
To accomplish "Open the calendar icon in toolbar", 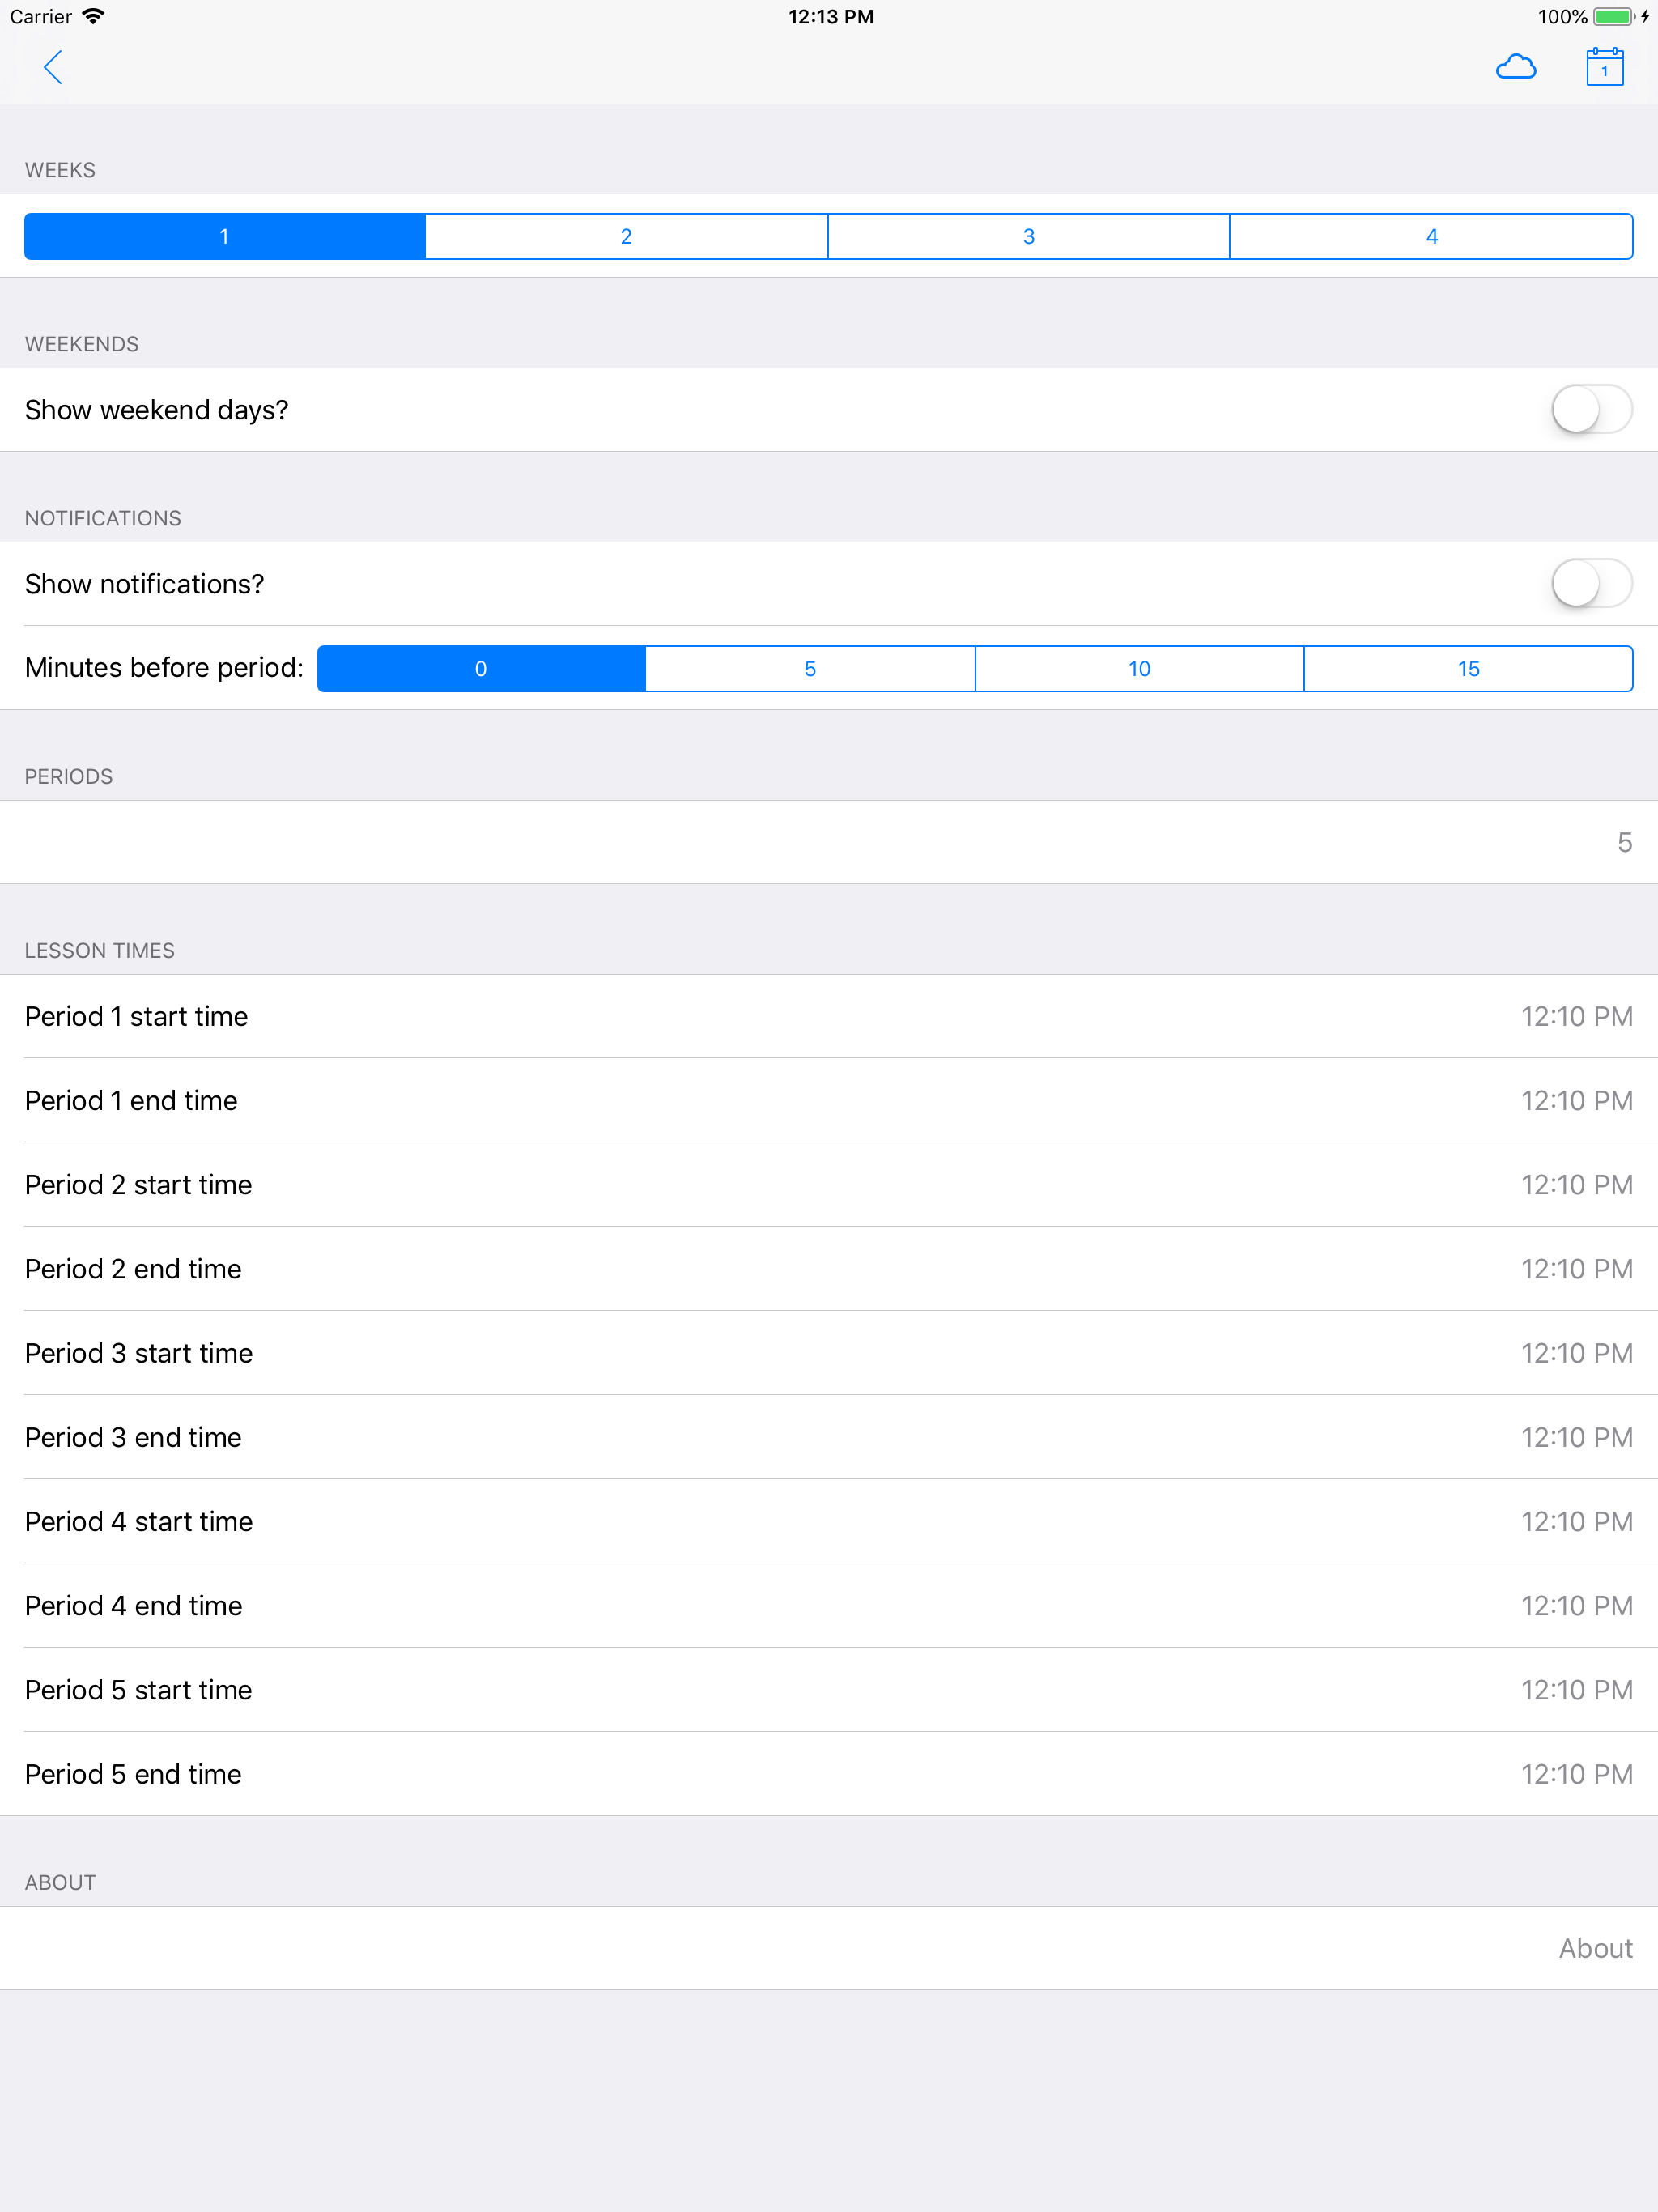I will pyautogui.click(x=1604, y=68).
